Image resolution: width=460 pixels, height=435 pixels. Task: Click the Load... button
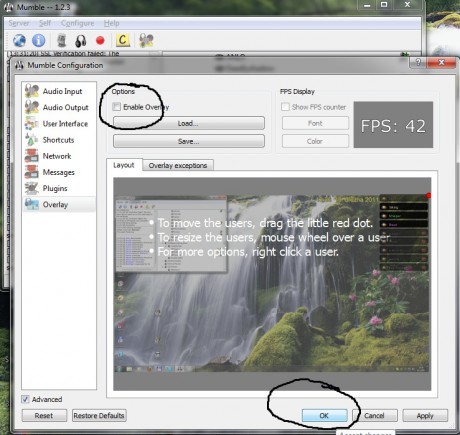click(x=189, y=123)
